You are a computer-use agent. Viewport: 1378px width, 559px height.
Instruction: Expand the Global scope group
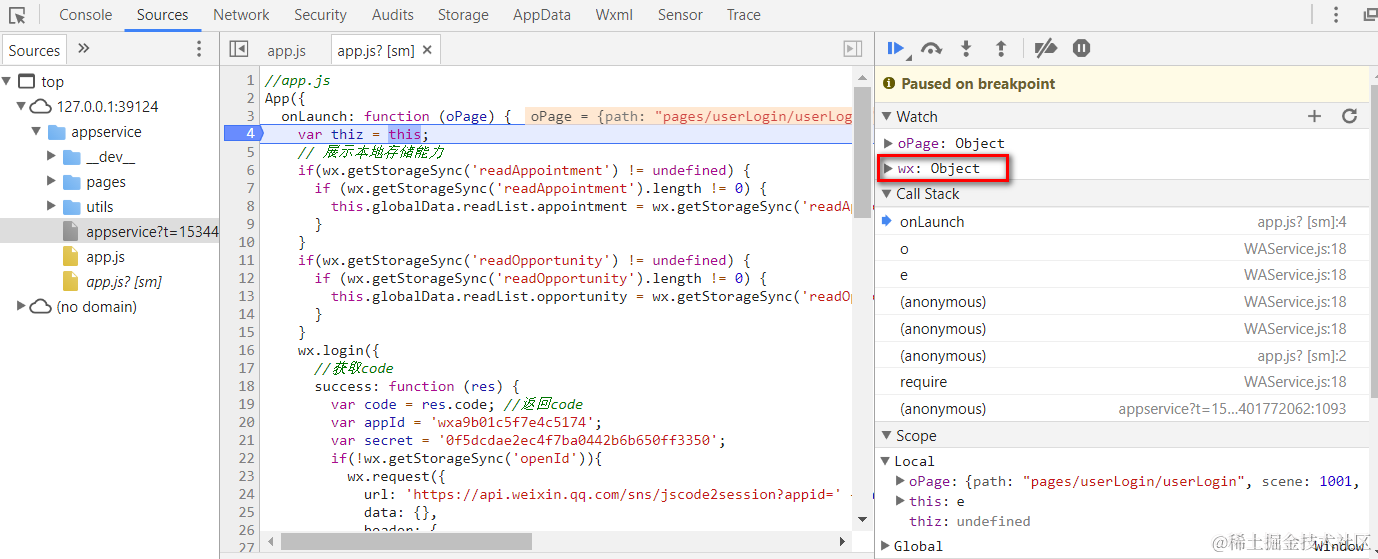click(886, 546)
